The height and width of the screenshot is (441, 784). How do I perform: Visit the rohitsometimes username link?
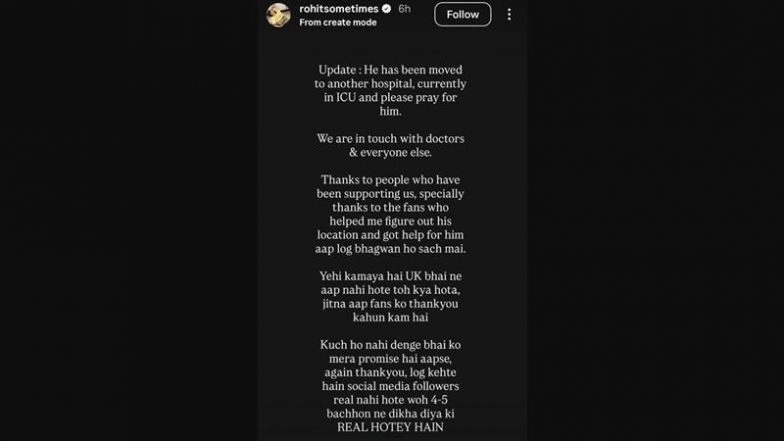pos(337,9)
